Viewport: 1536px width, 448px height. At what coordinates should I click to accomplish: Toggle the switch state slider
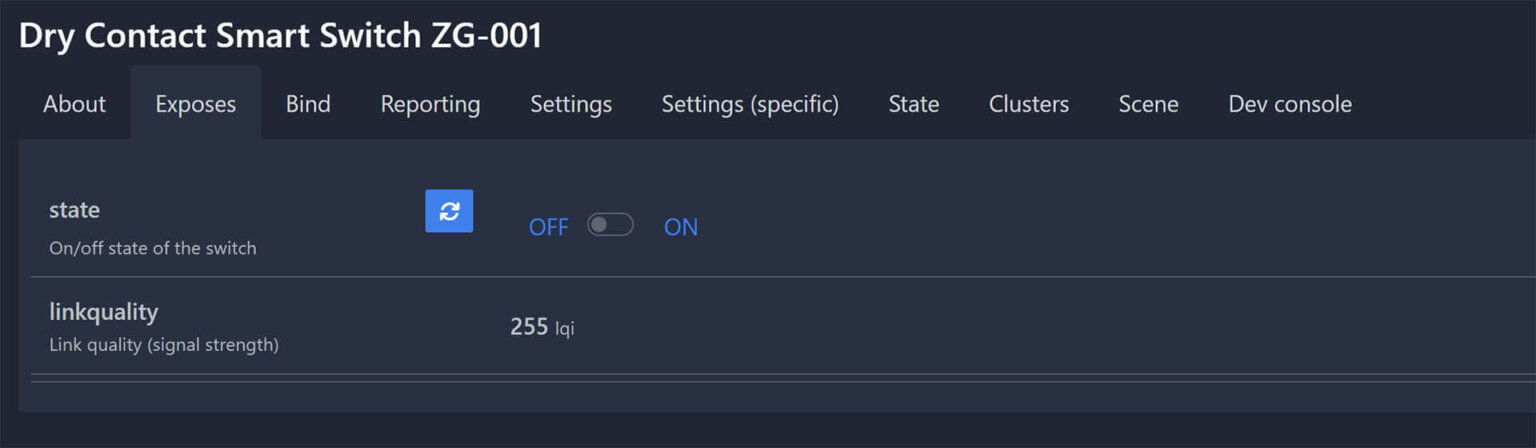tap(610, 225)
